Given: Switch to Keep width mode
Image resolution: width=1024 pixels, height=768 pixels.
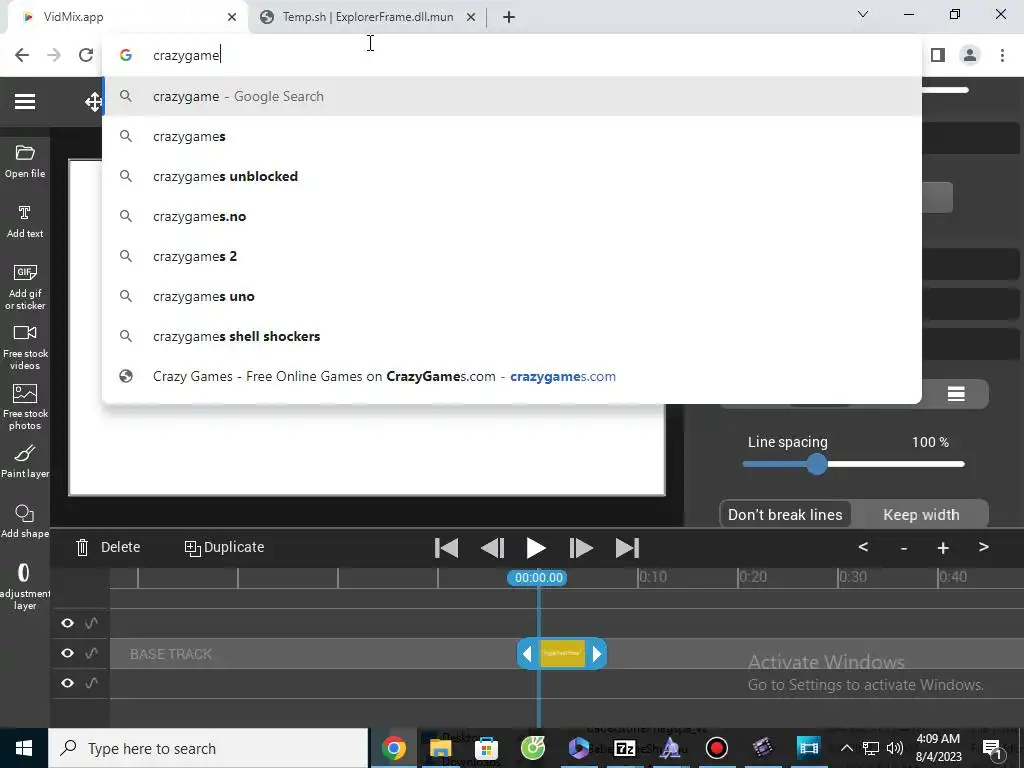Looking at the screenshot, I should [921, 515].
